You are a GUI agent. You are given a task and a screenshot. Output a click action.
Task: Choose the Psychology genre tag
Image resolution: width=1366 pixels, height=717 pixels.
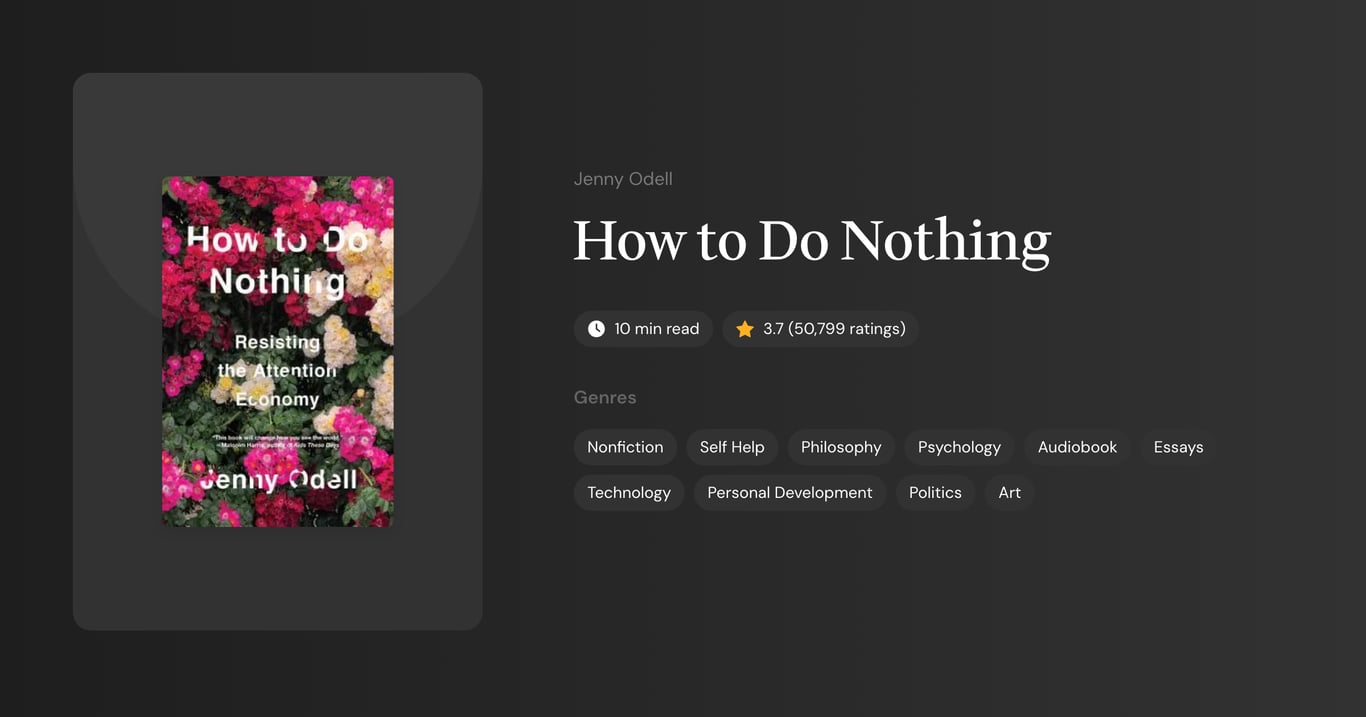click(959, 447)
